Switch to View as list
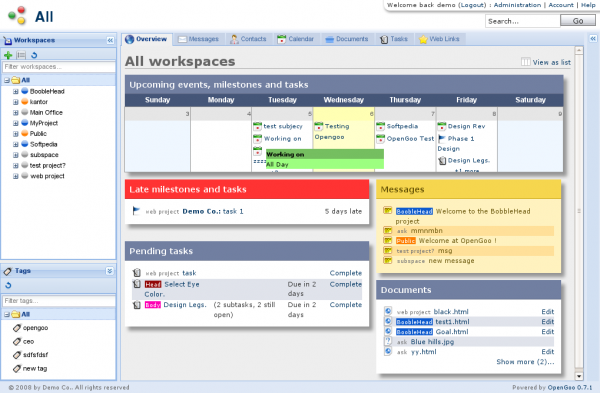This screenshot has height=393, width=600. [546, 62]
